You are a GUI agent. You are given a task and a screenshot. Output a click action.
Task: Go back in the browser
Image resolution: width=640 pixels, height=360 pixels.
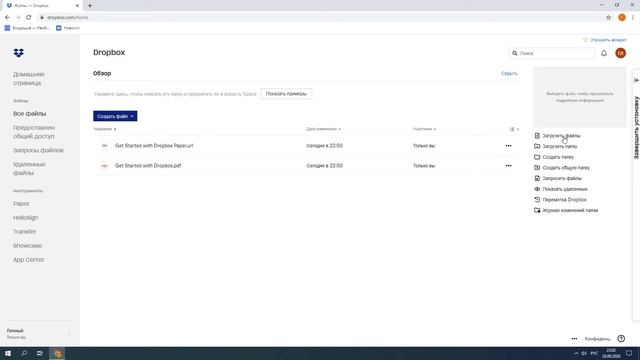[x=7, y=17]
